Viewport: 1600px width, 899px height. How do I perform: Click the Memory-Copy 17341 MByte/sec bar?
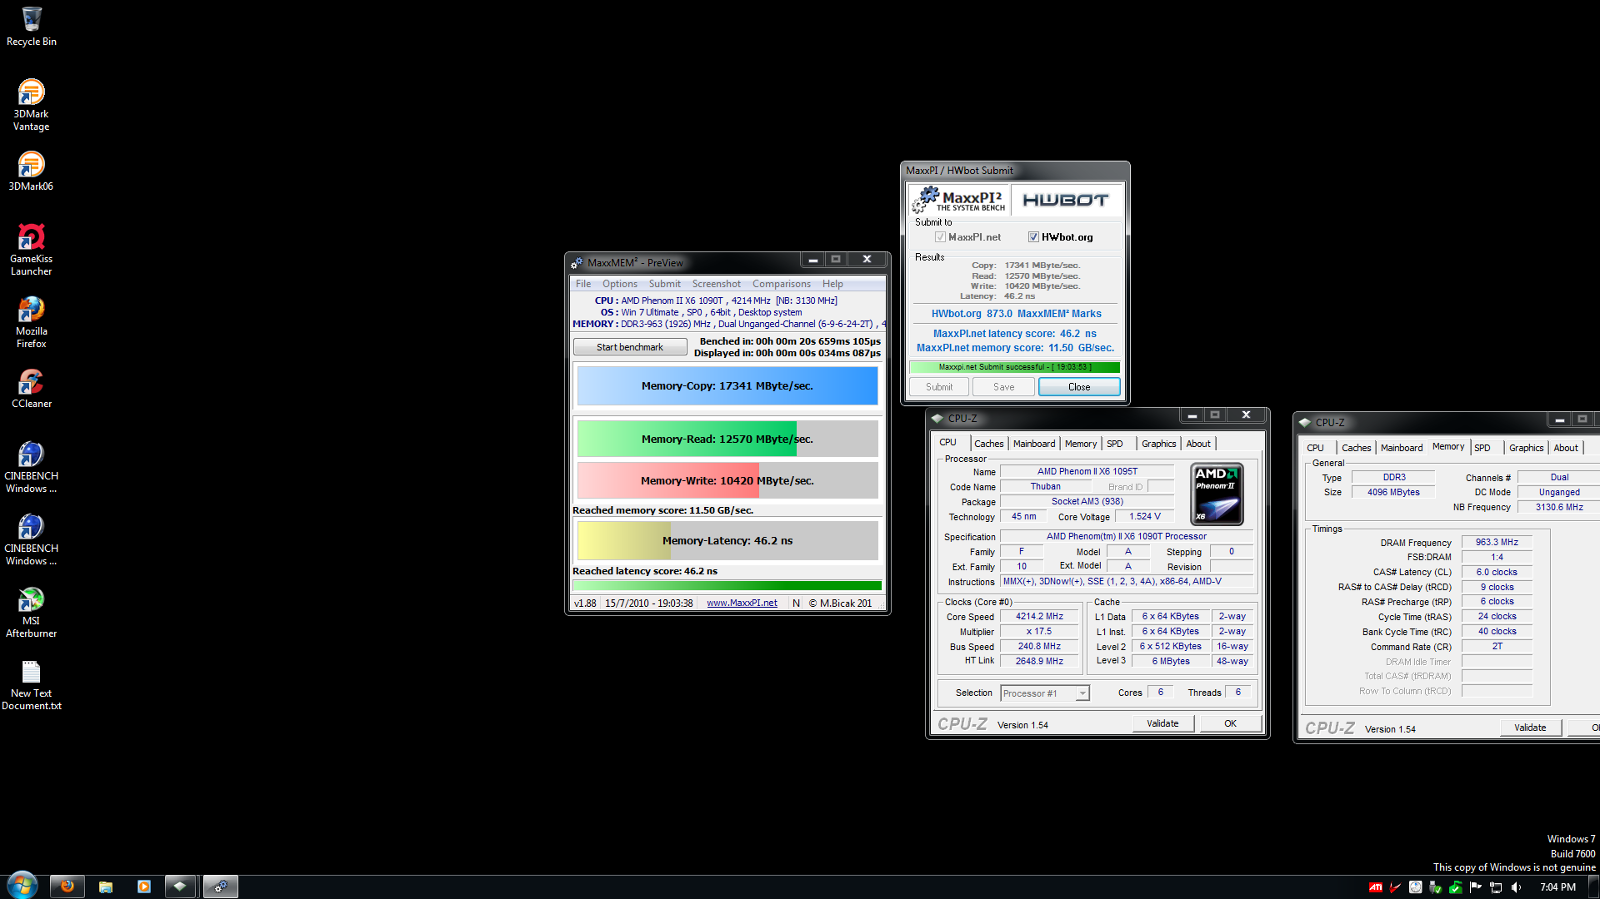point(727,386)
